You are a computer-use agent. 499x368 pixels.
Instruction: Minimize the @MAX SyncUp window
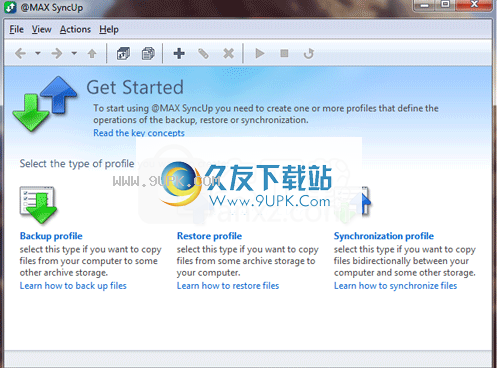pos(425,5)
